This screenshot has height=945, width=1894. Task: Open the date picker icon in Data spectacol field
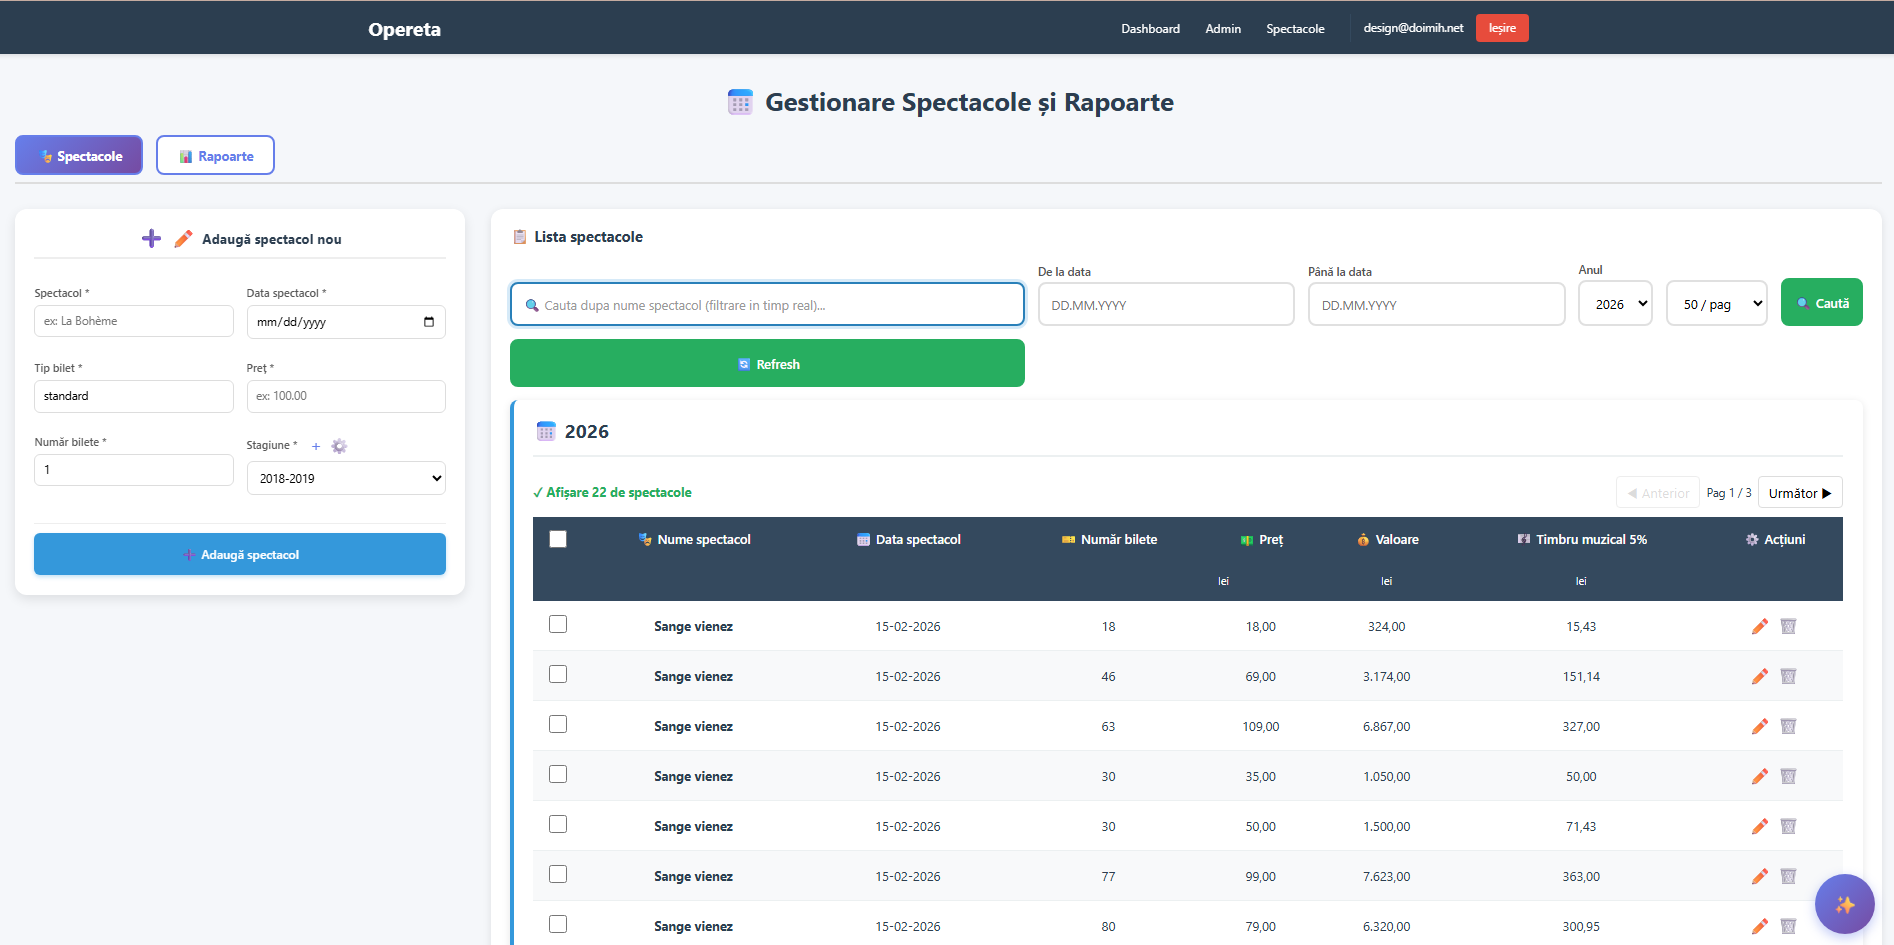click(x=429, y=321)
